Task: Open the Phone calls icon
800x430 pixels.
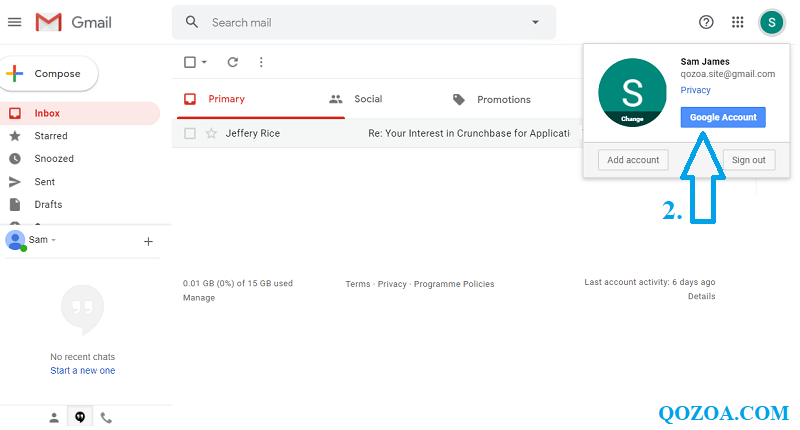Action: (x=106, y=418)
